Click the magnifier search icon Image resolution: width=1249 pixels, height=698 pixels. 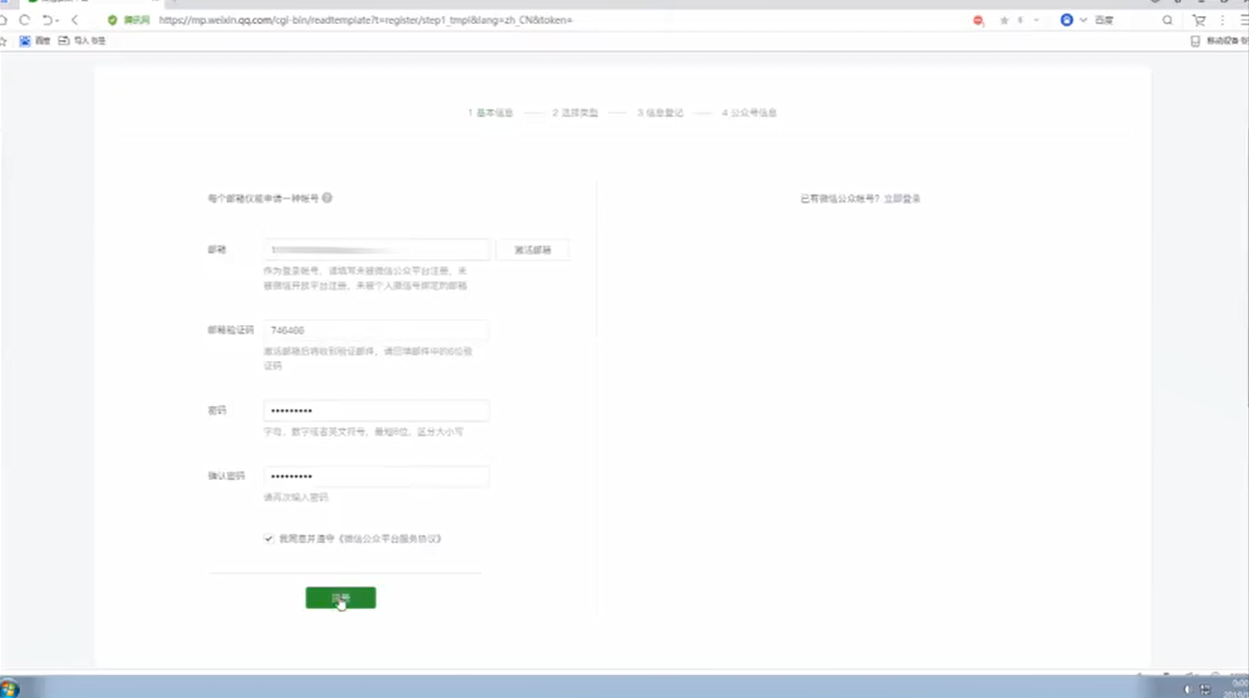1167,20
